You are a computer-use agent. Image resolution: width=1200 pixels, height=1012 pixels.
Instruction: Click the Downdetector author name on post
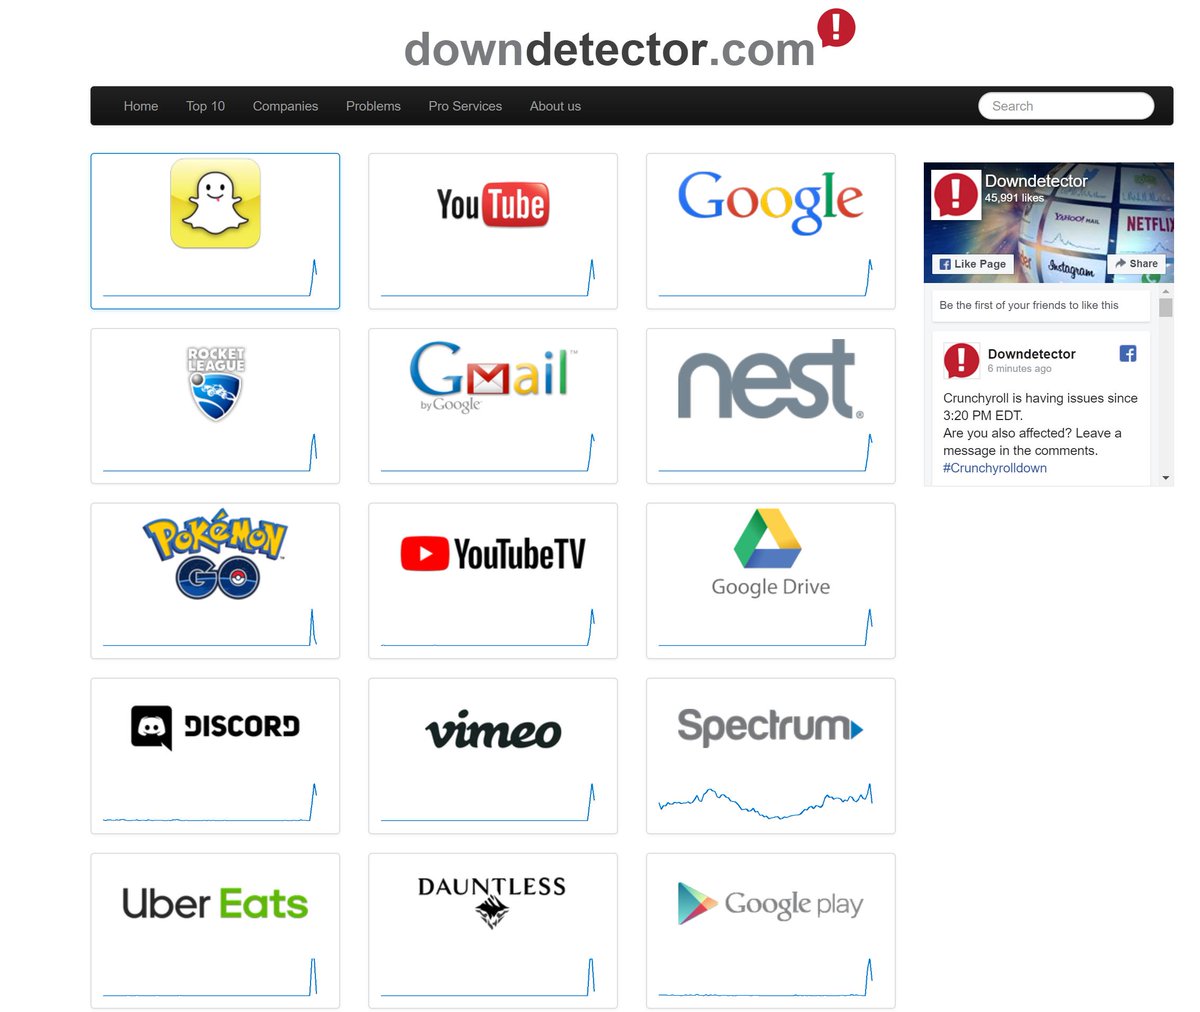1032,354
